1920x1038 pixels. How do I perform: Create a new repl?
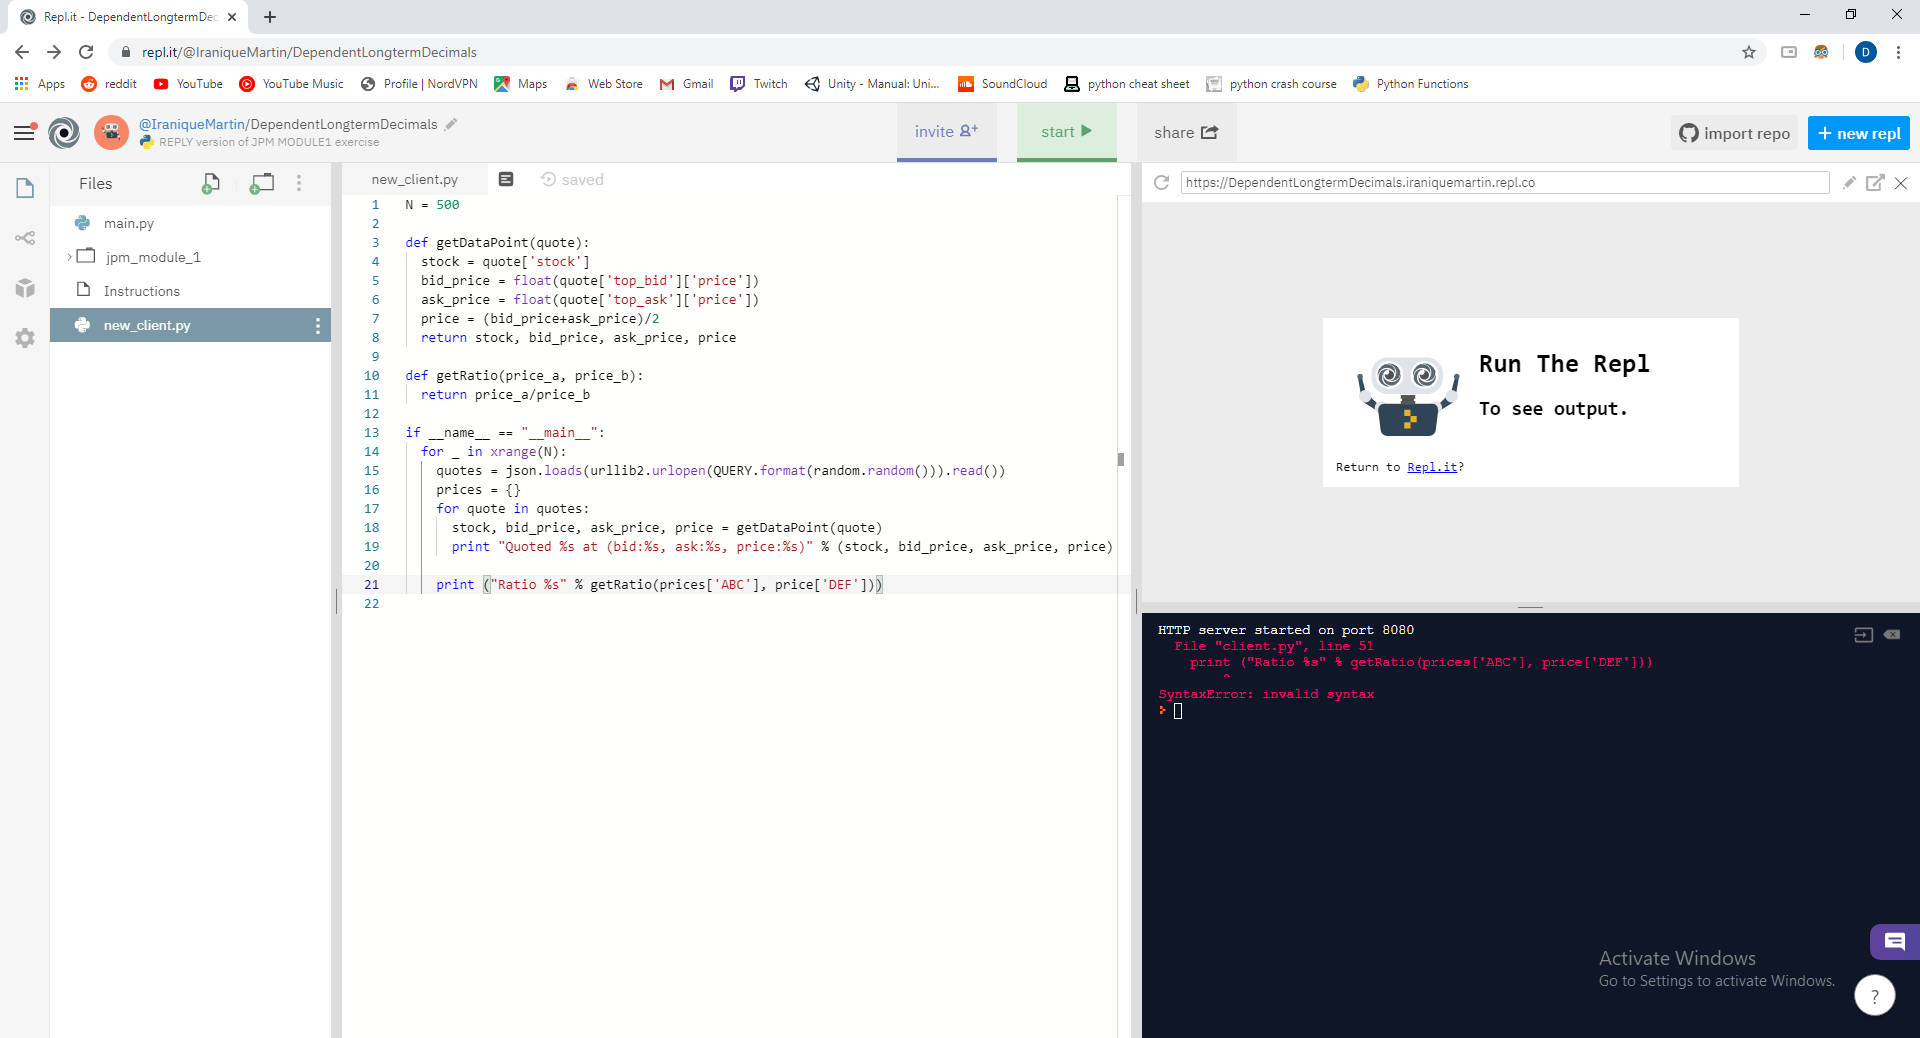coord(1858,133)
